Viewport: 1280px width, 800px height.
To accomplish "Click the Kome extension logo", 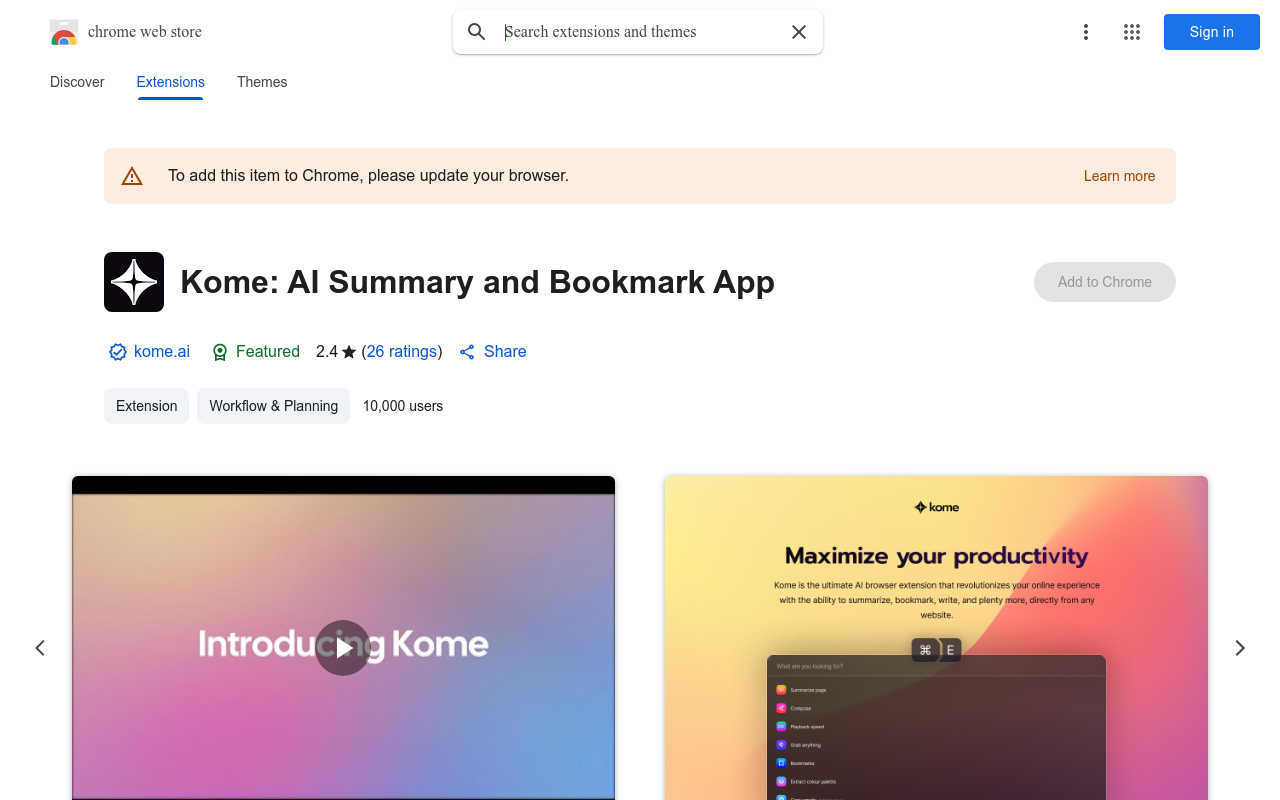I will [x=134, y=282].
